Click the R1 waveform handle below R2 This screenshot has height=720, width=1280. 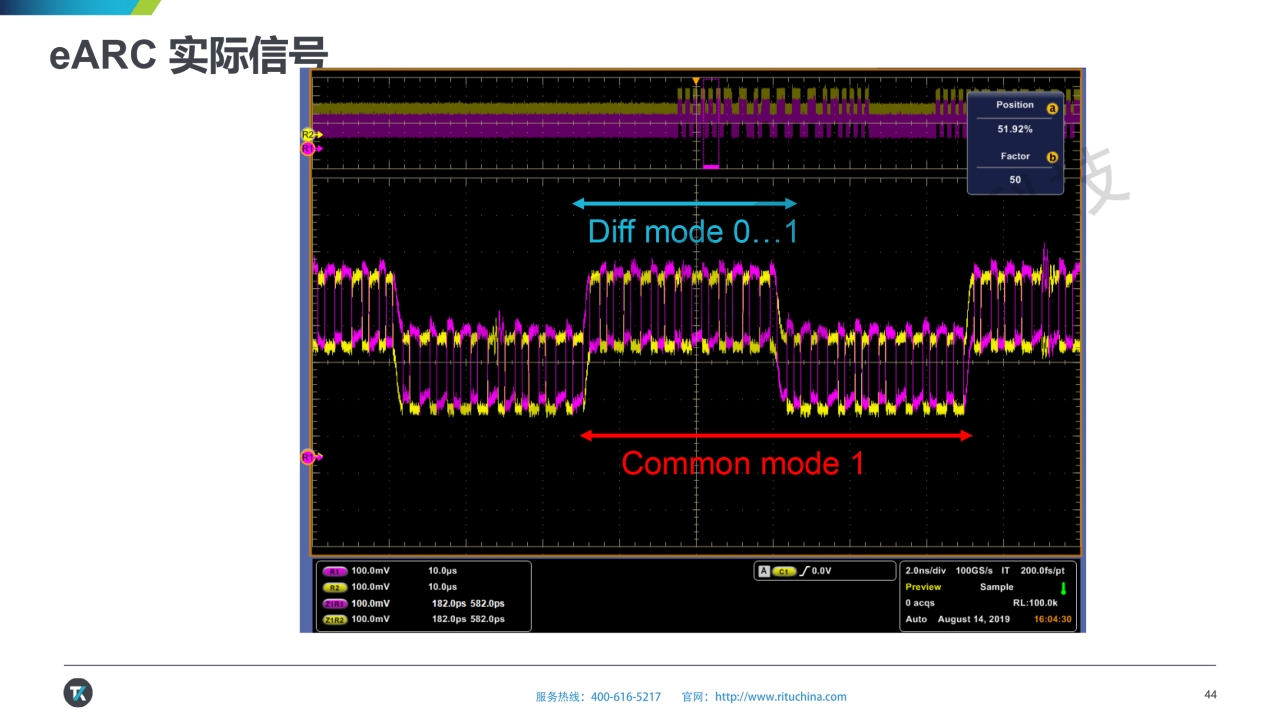309,149
